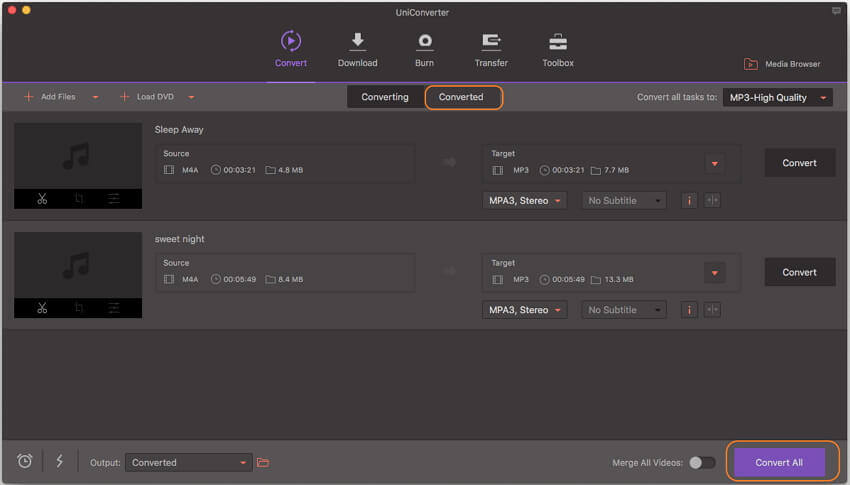This screenshot has height=485, width=850.
Task: Open the Transfer section
Action: click(x=491, y=50)
